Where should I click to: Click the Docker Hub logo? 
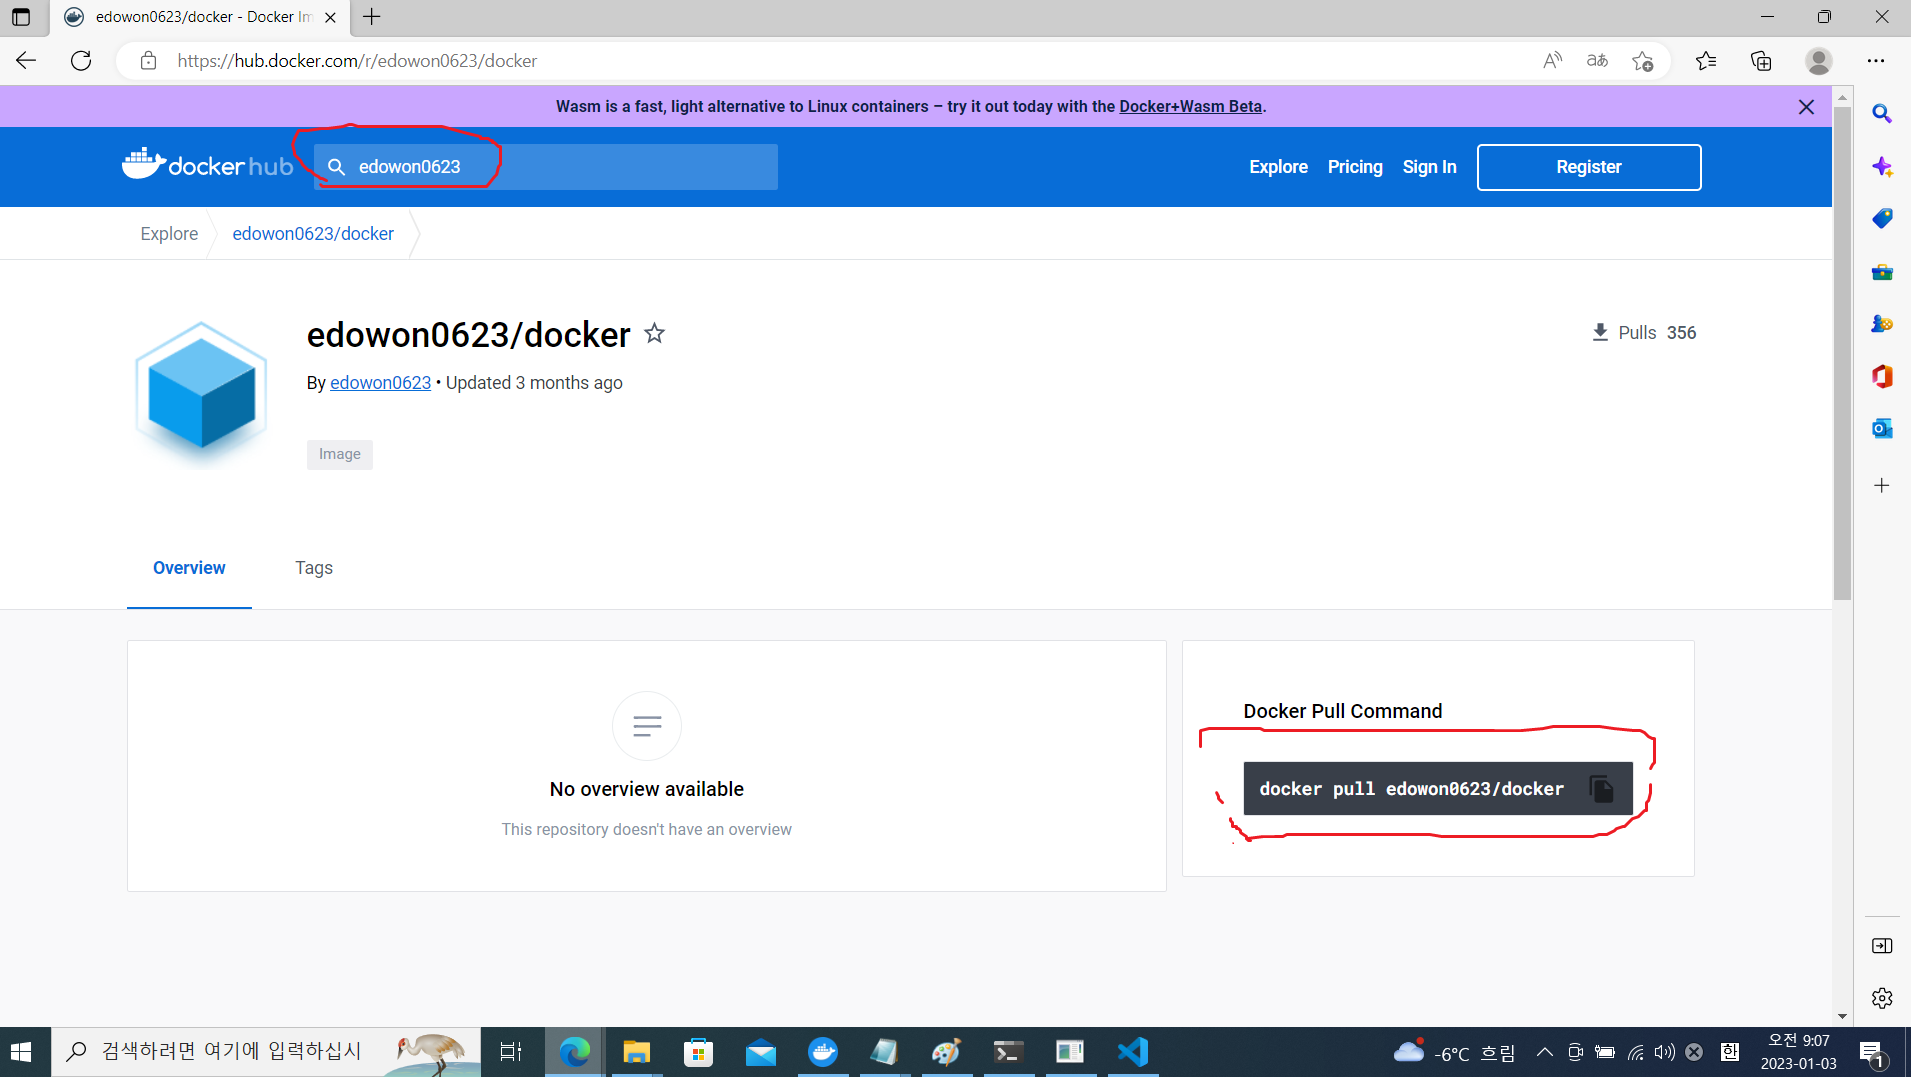207,165
